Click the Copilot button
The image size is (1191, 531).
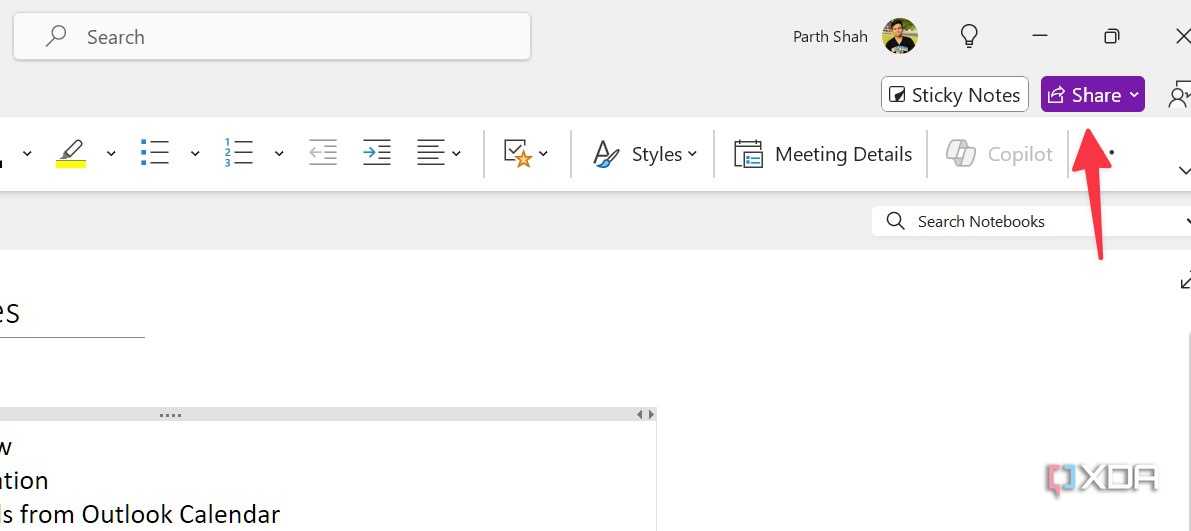tap(999, 154)
